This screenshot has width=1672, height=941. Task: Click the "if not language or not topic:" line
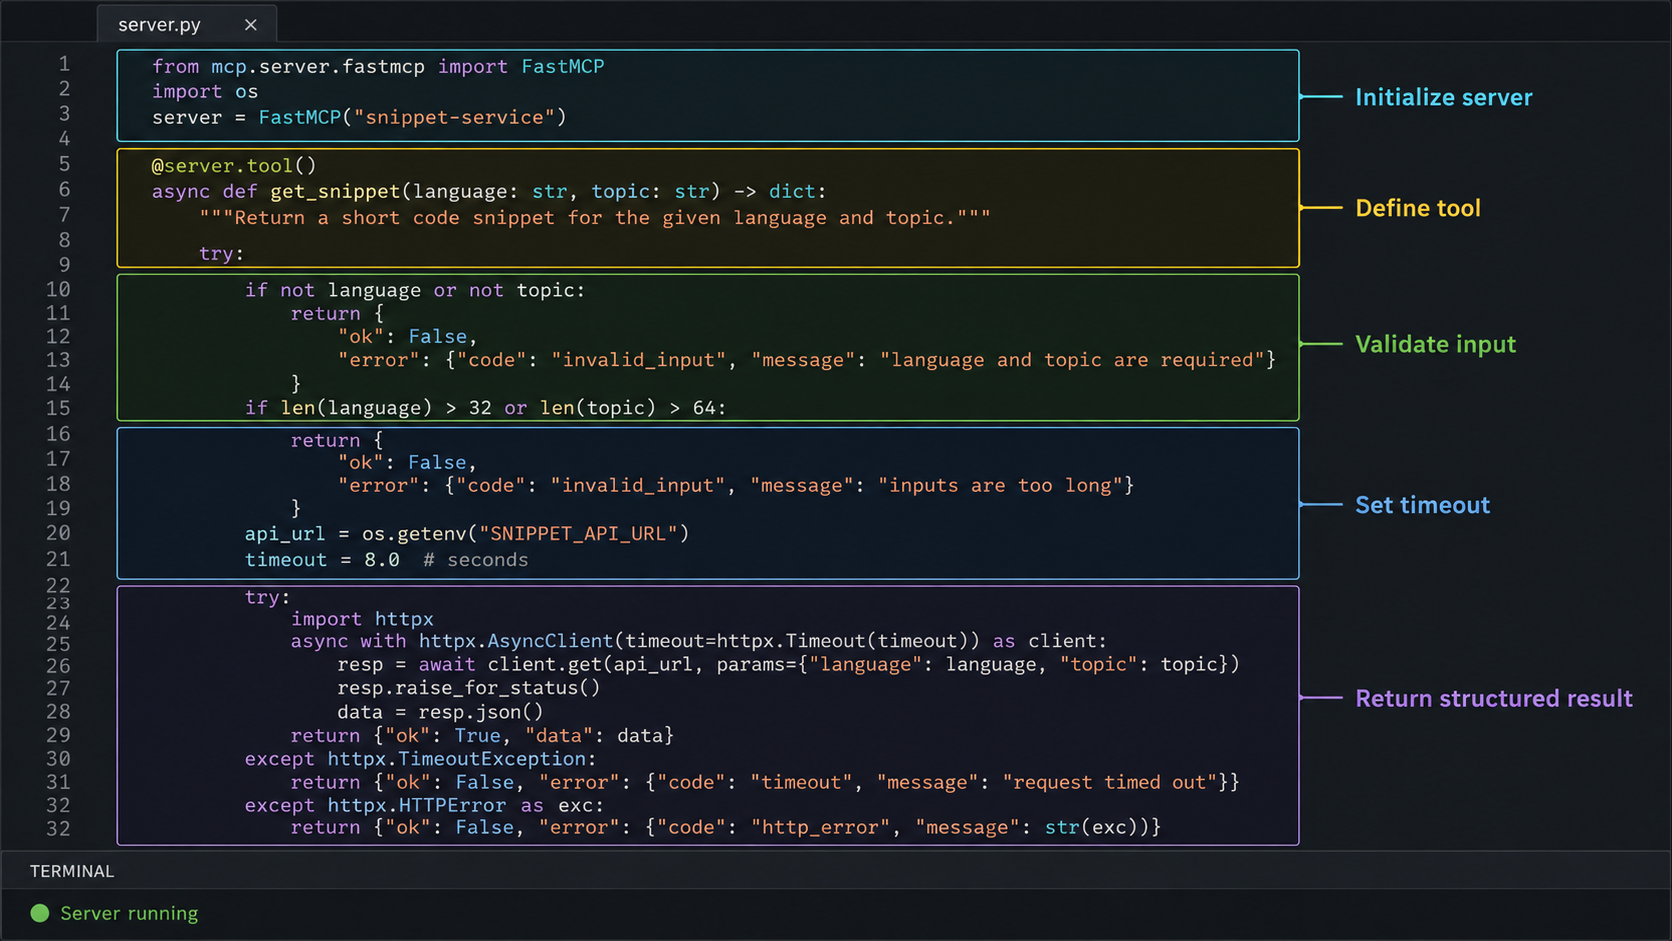click(415, 290)
